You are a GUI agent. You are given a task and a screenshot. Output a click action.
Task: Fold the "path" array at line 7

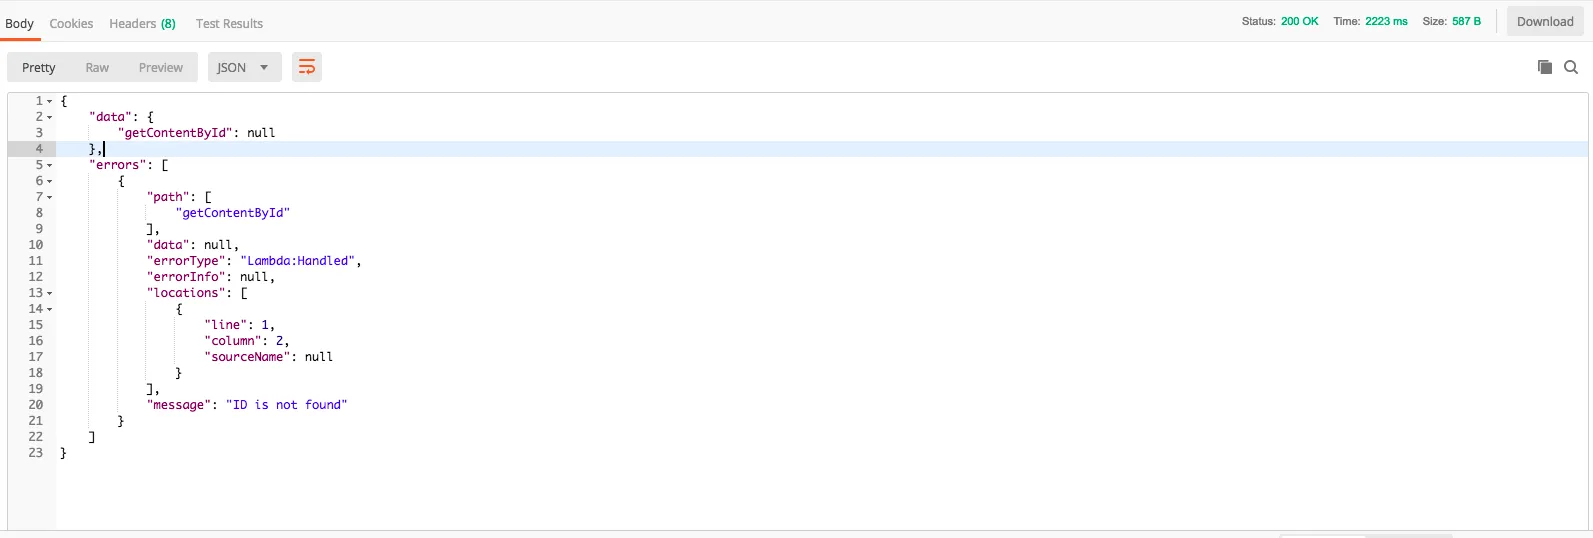(x=50, y=197)
